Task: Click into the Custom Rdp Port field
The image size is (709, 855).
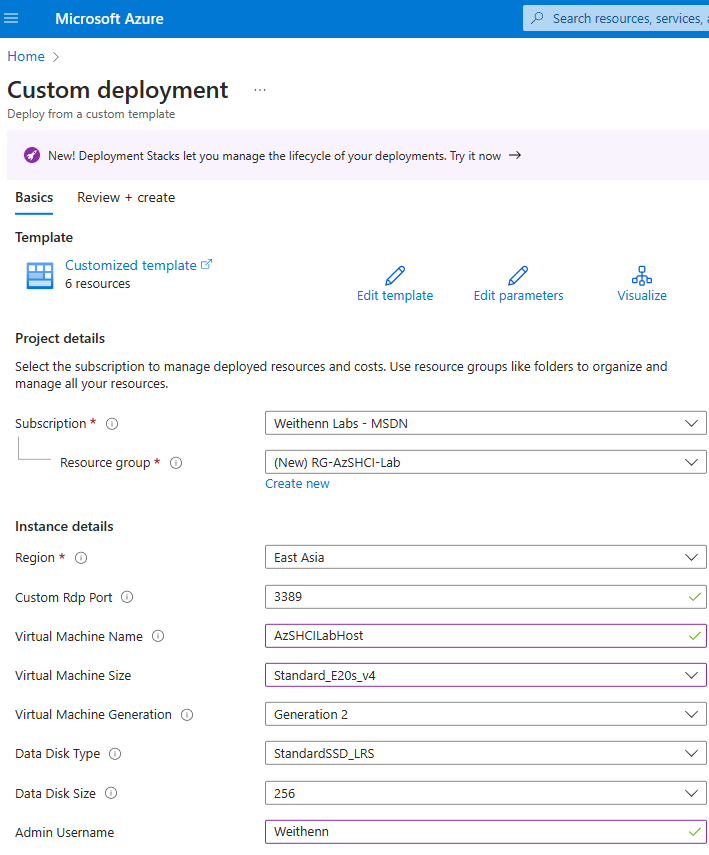Action: [485, 597]
